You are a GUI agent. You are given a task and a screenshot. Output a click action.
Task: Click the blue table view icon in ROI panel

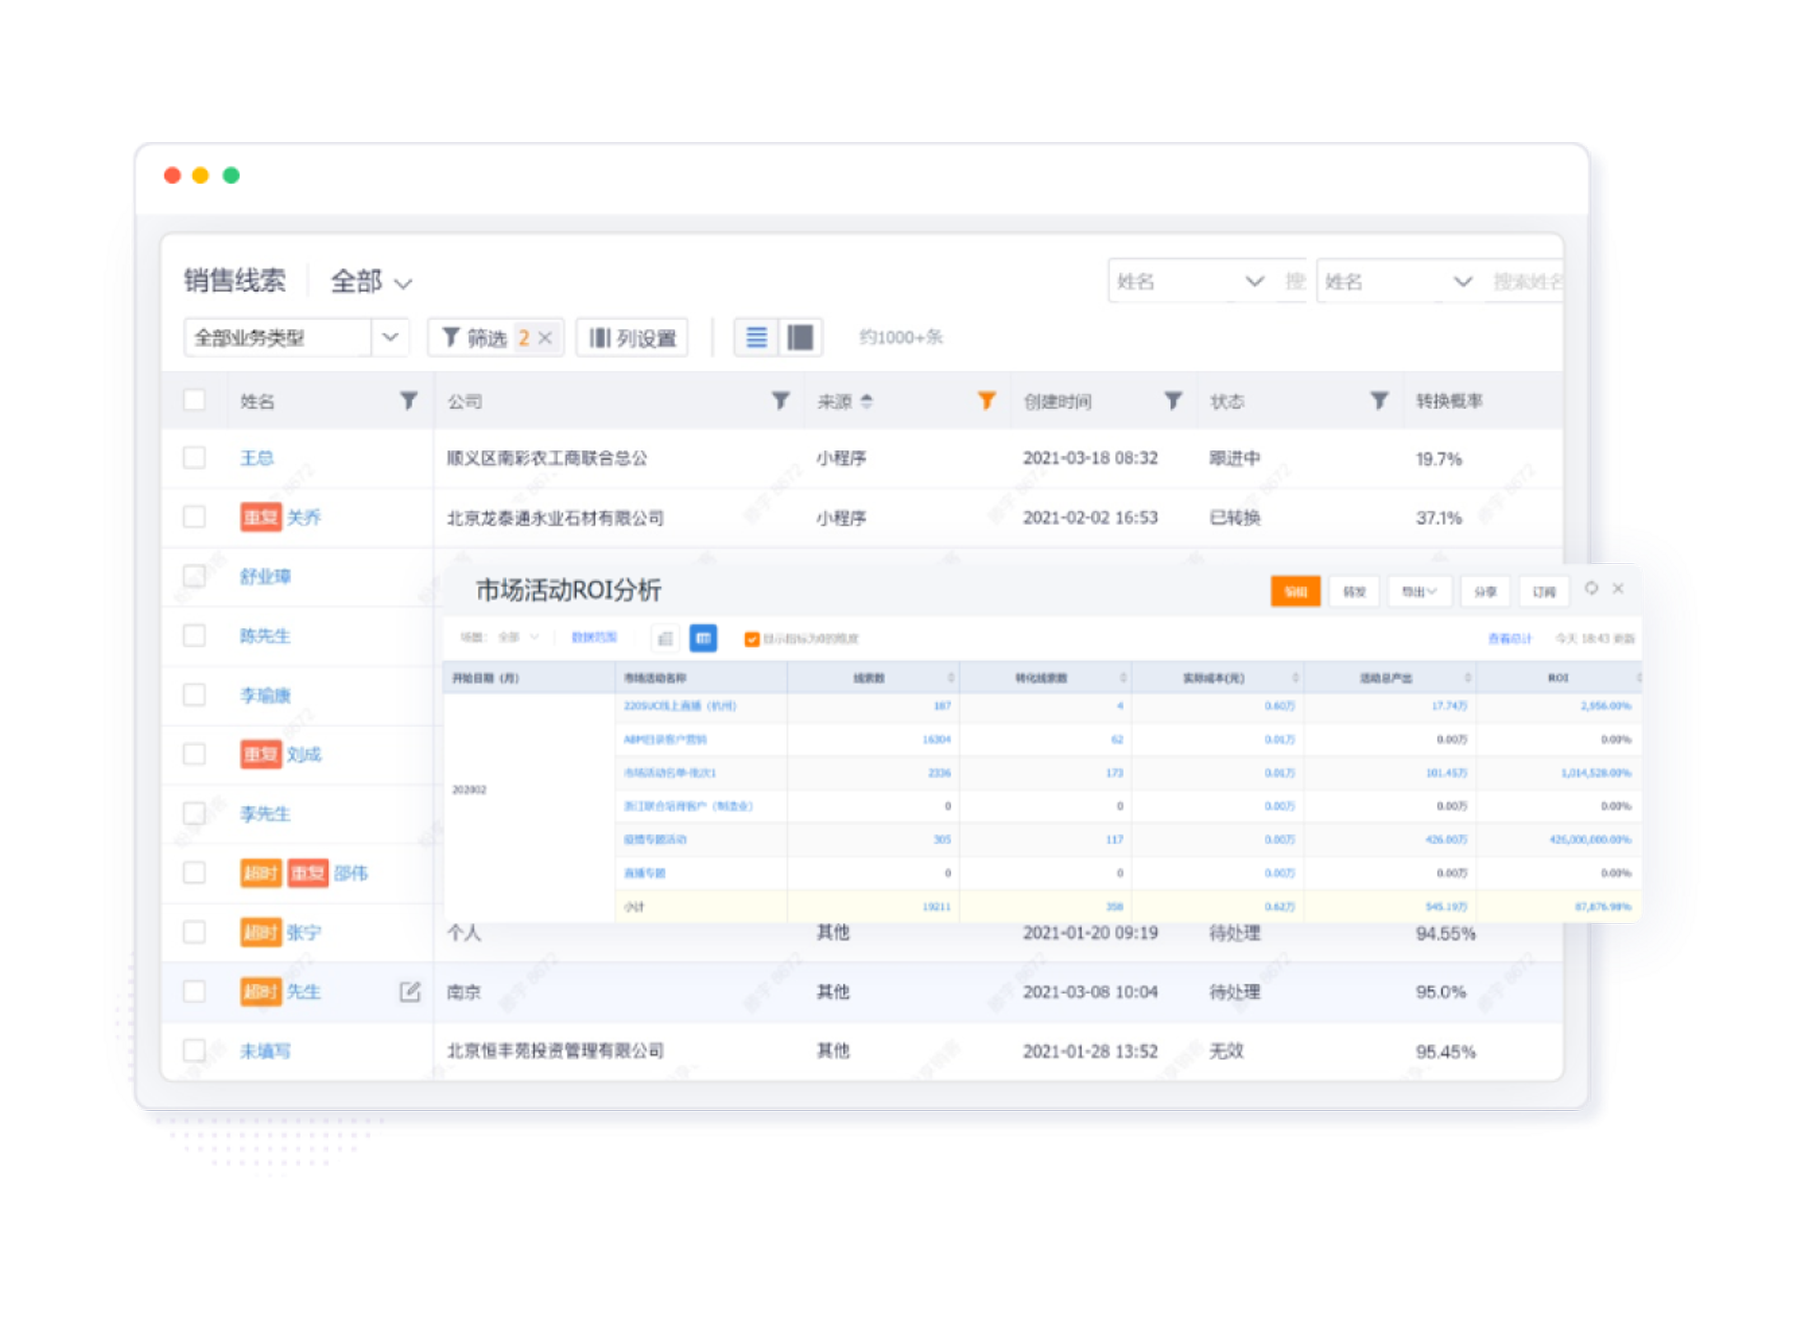pos(703,638)
